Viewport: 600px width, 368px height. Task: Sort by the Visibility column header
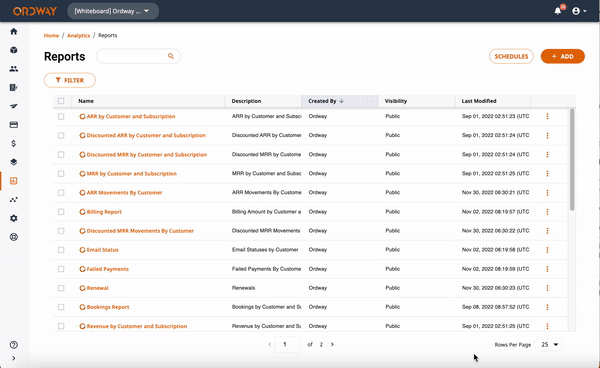click(396, 101)
